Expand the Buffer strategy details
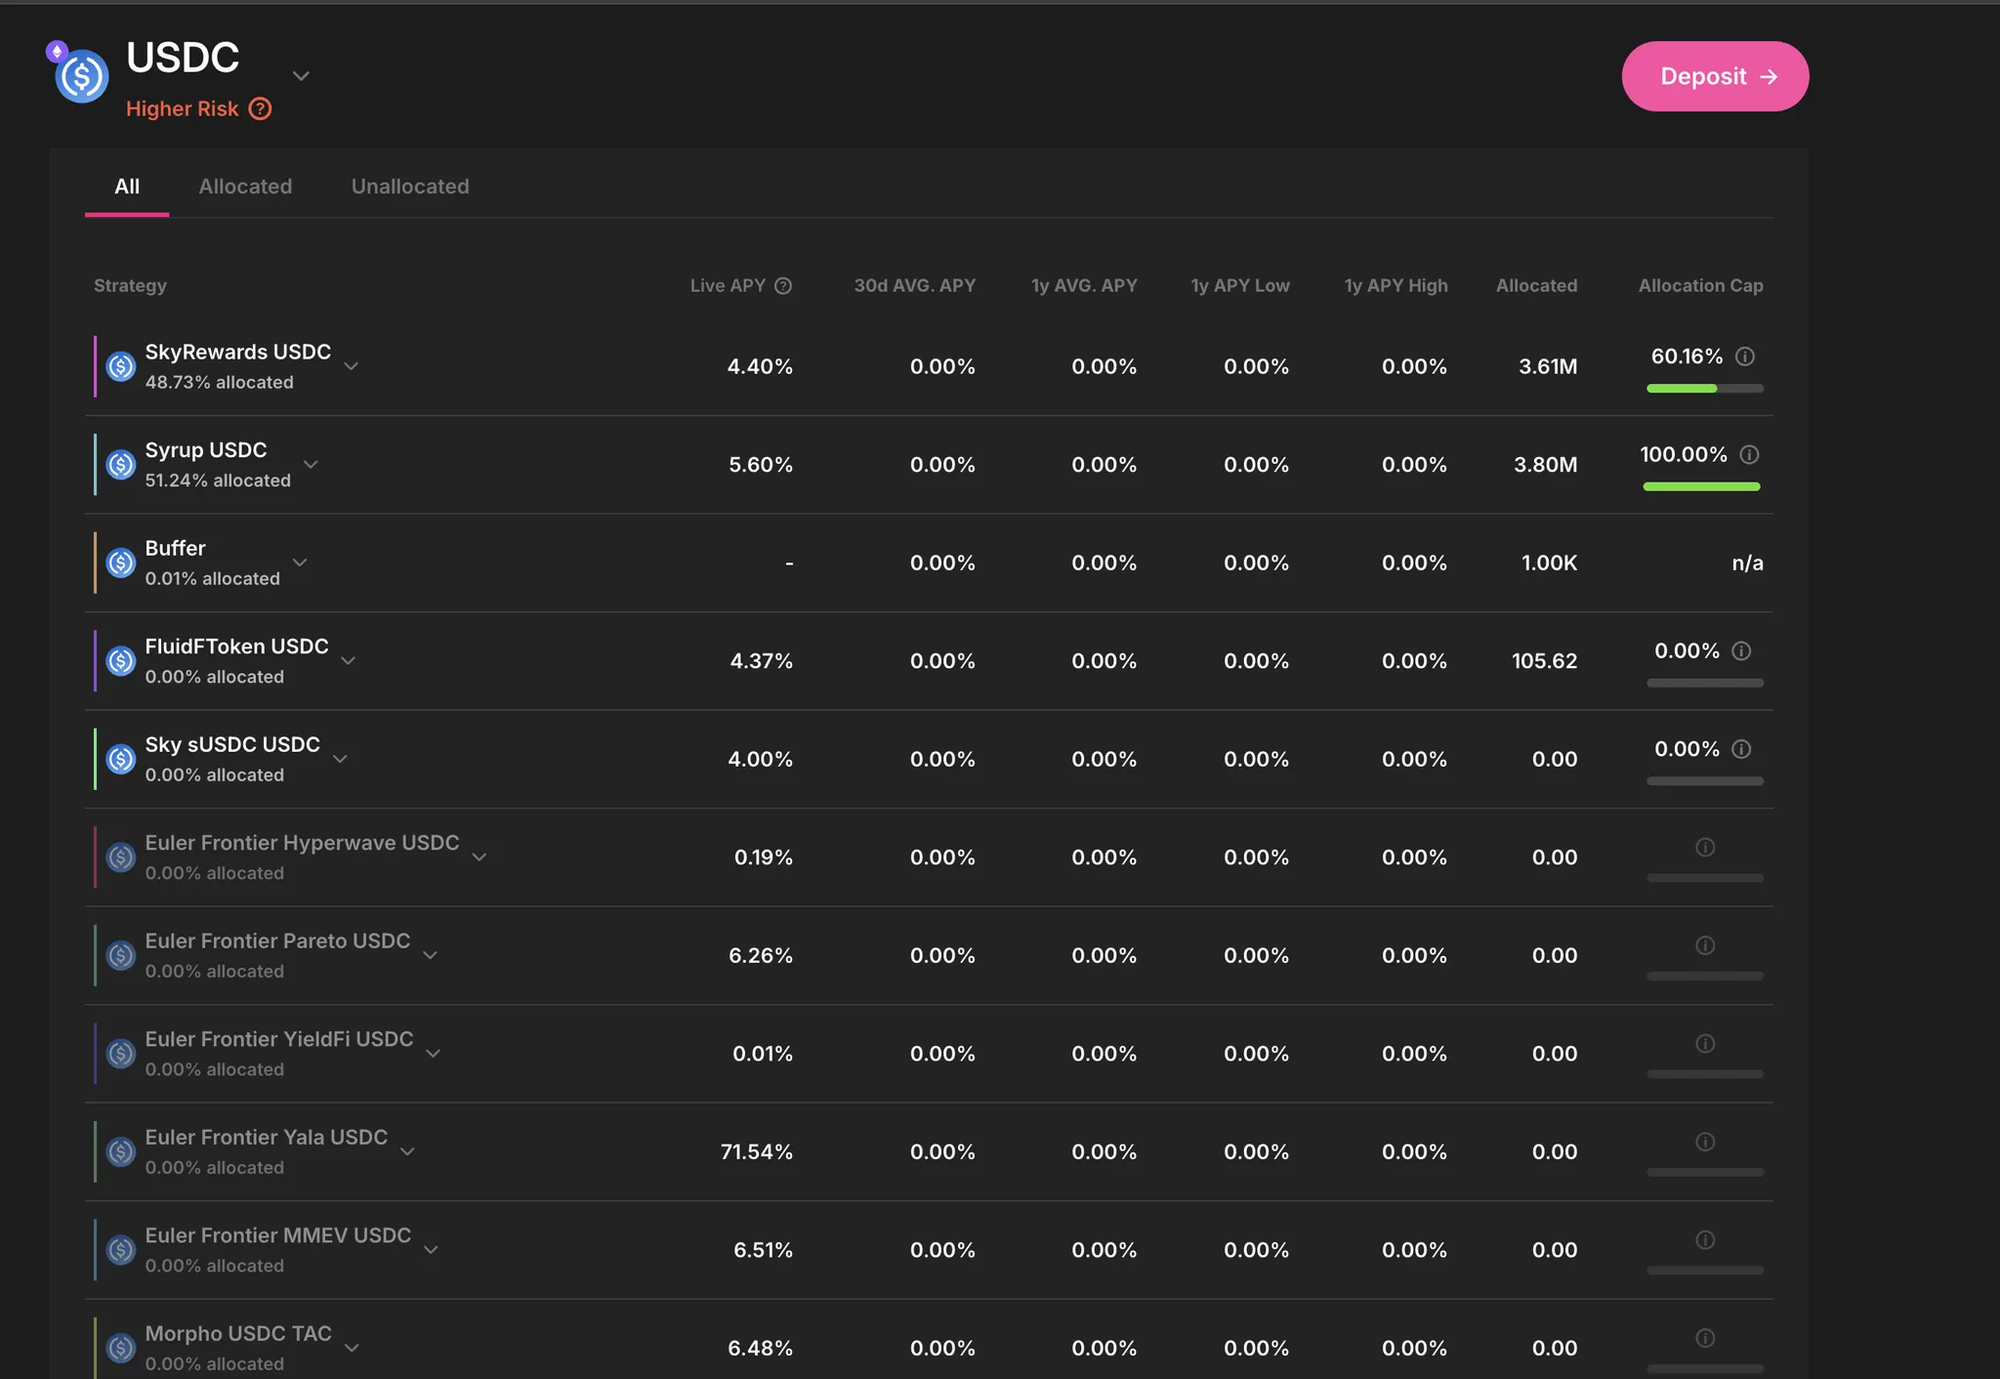 (x=299, y=562)
